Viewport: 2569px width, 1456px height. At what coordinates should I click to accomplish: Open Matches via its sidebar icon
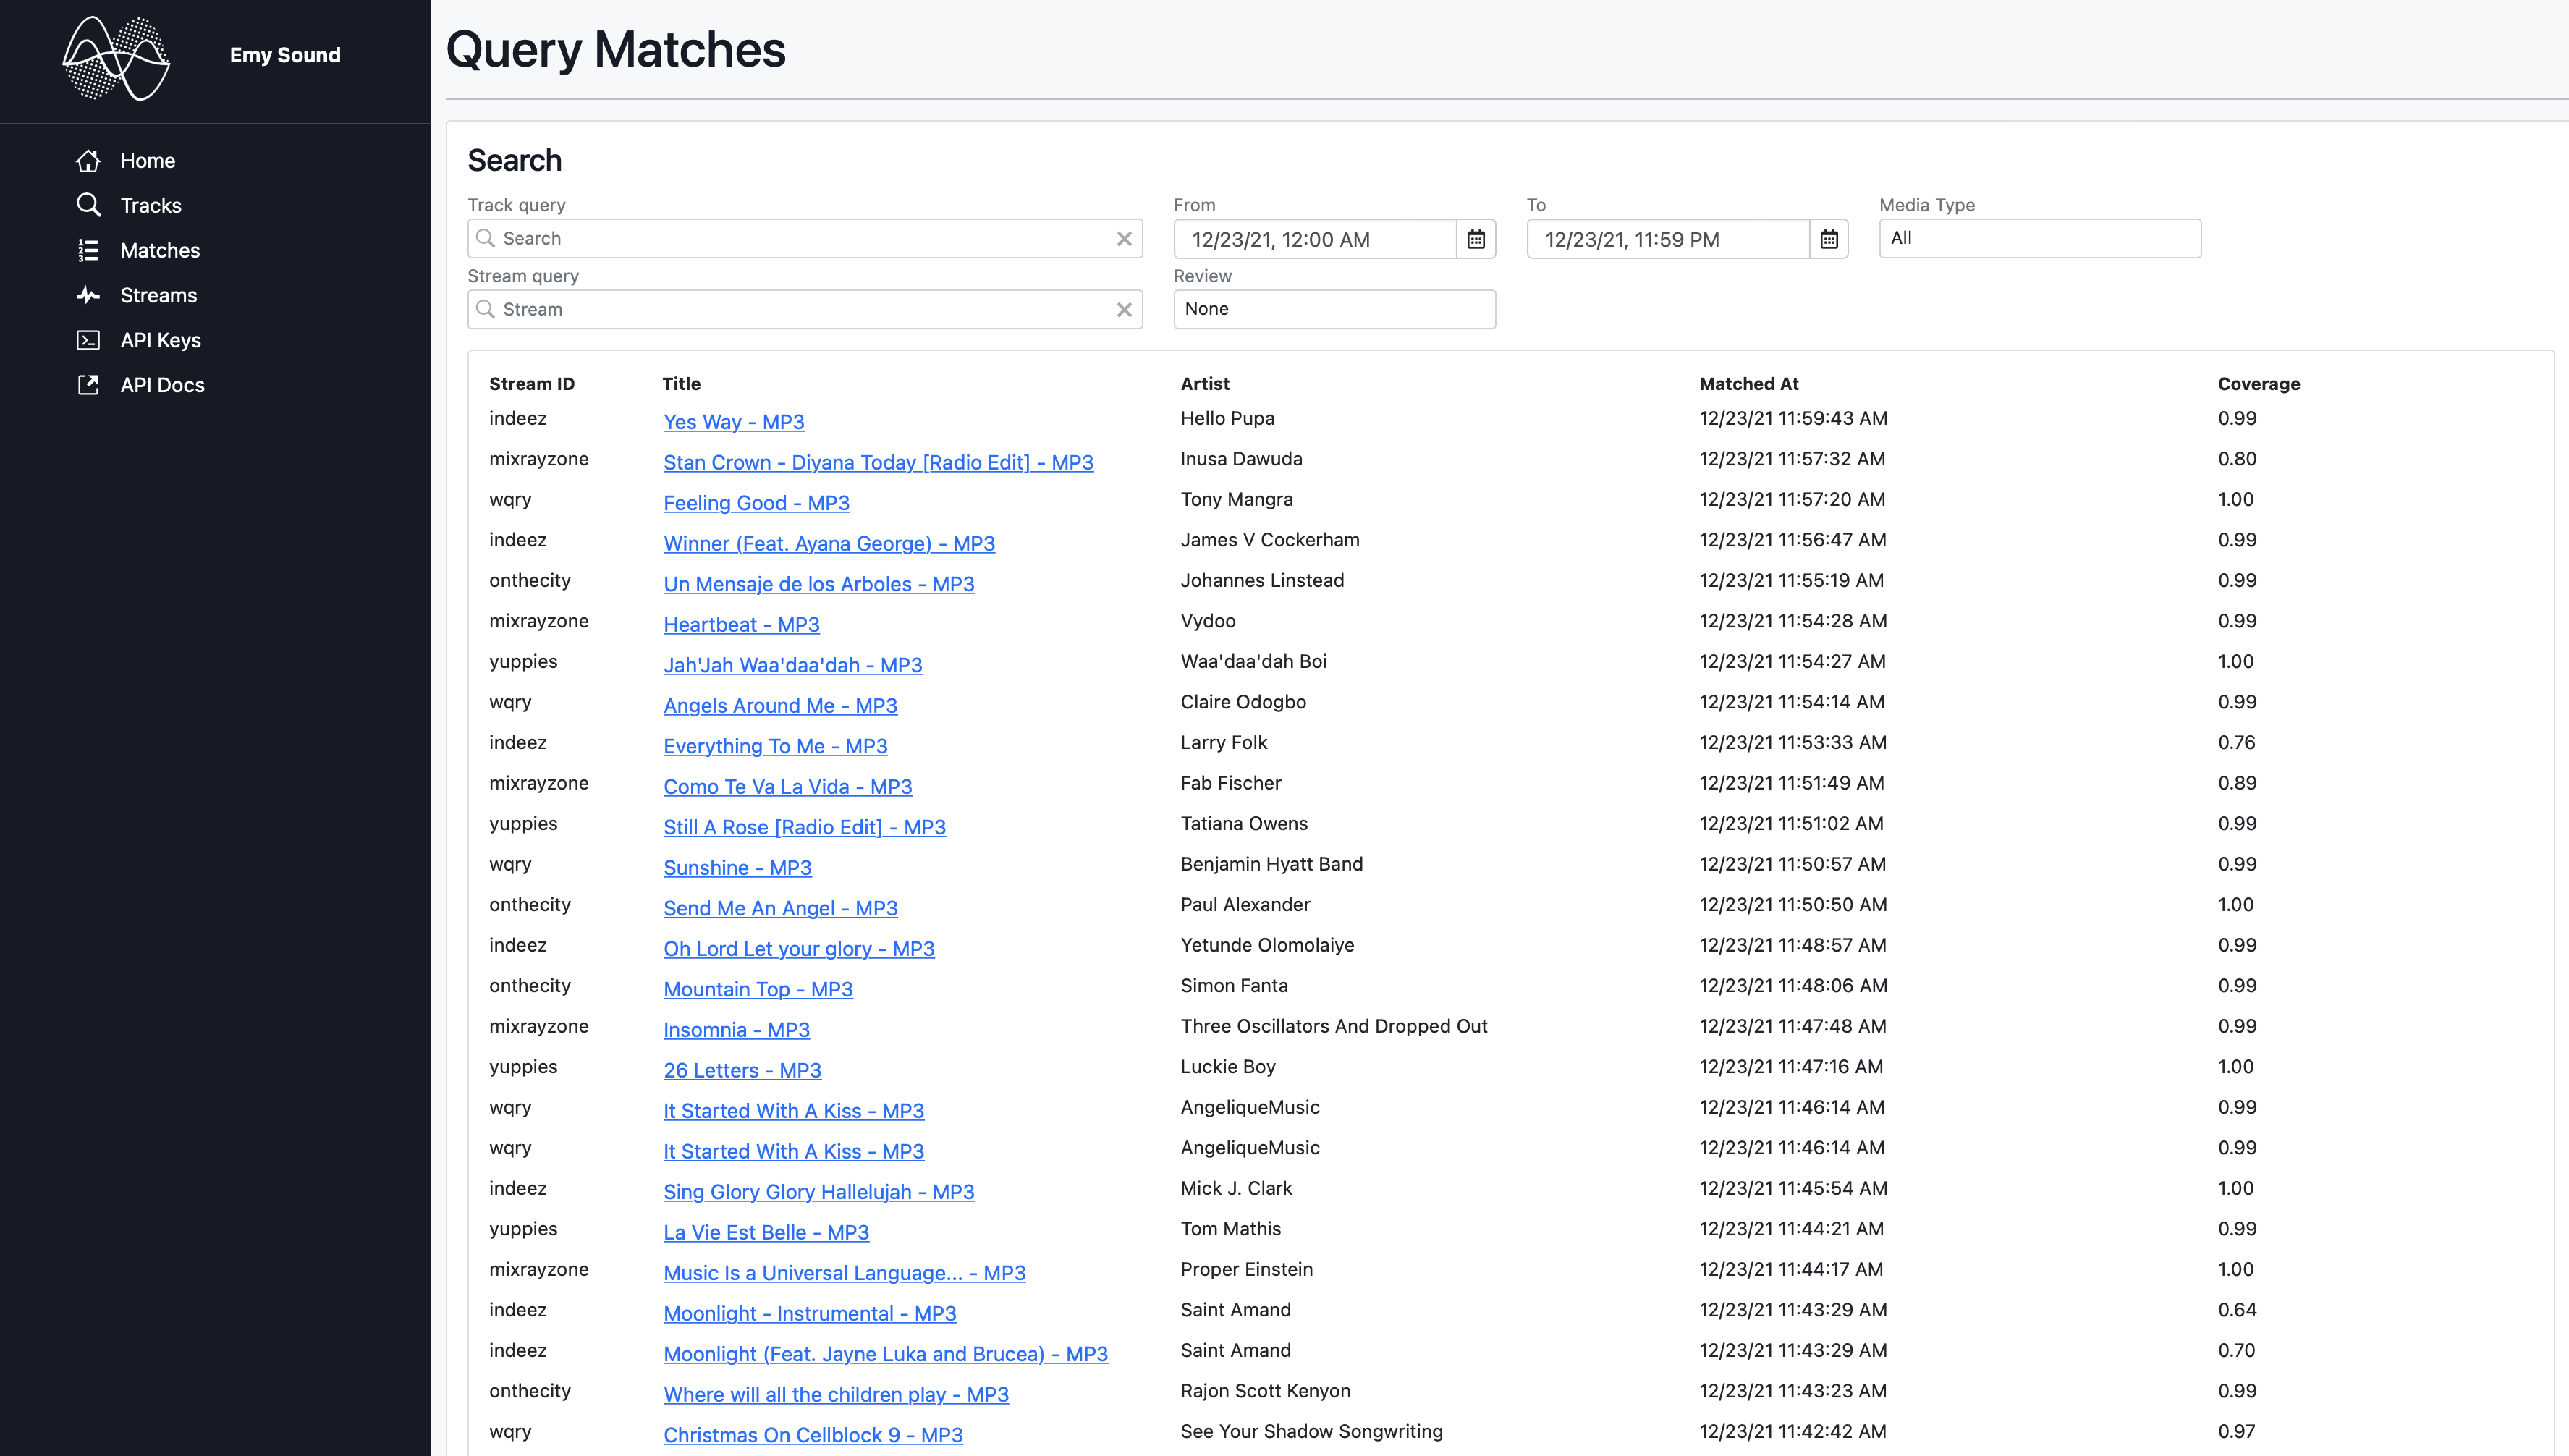tap(89, 250)
